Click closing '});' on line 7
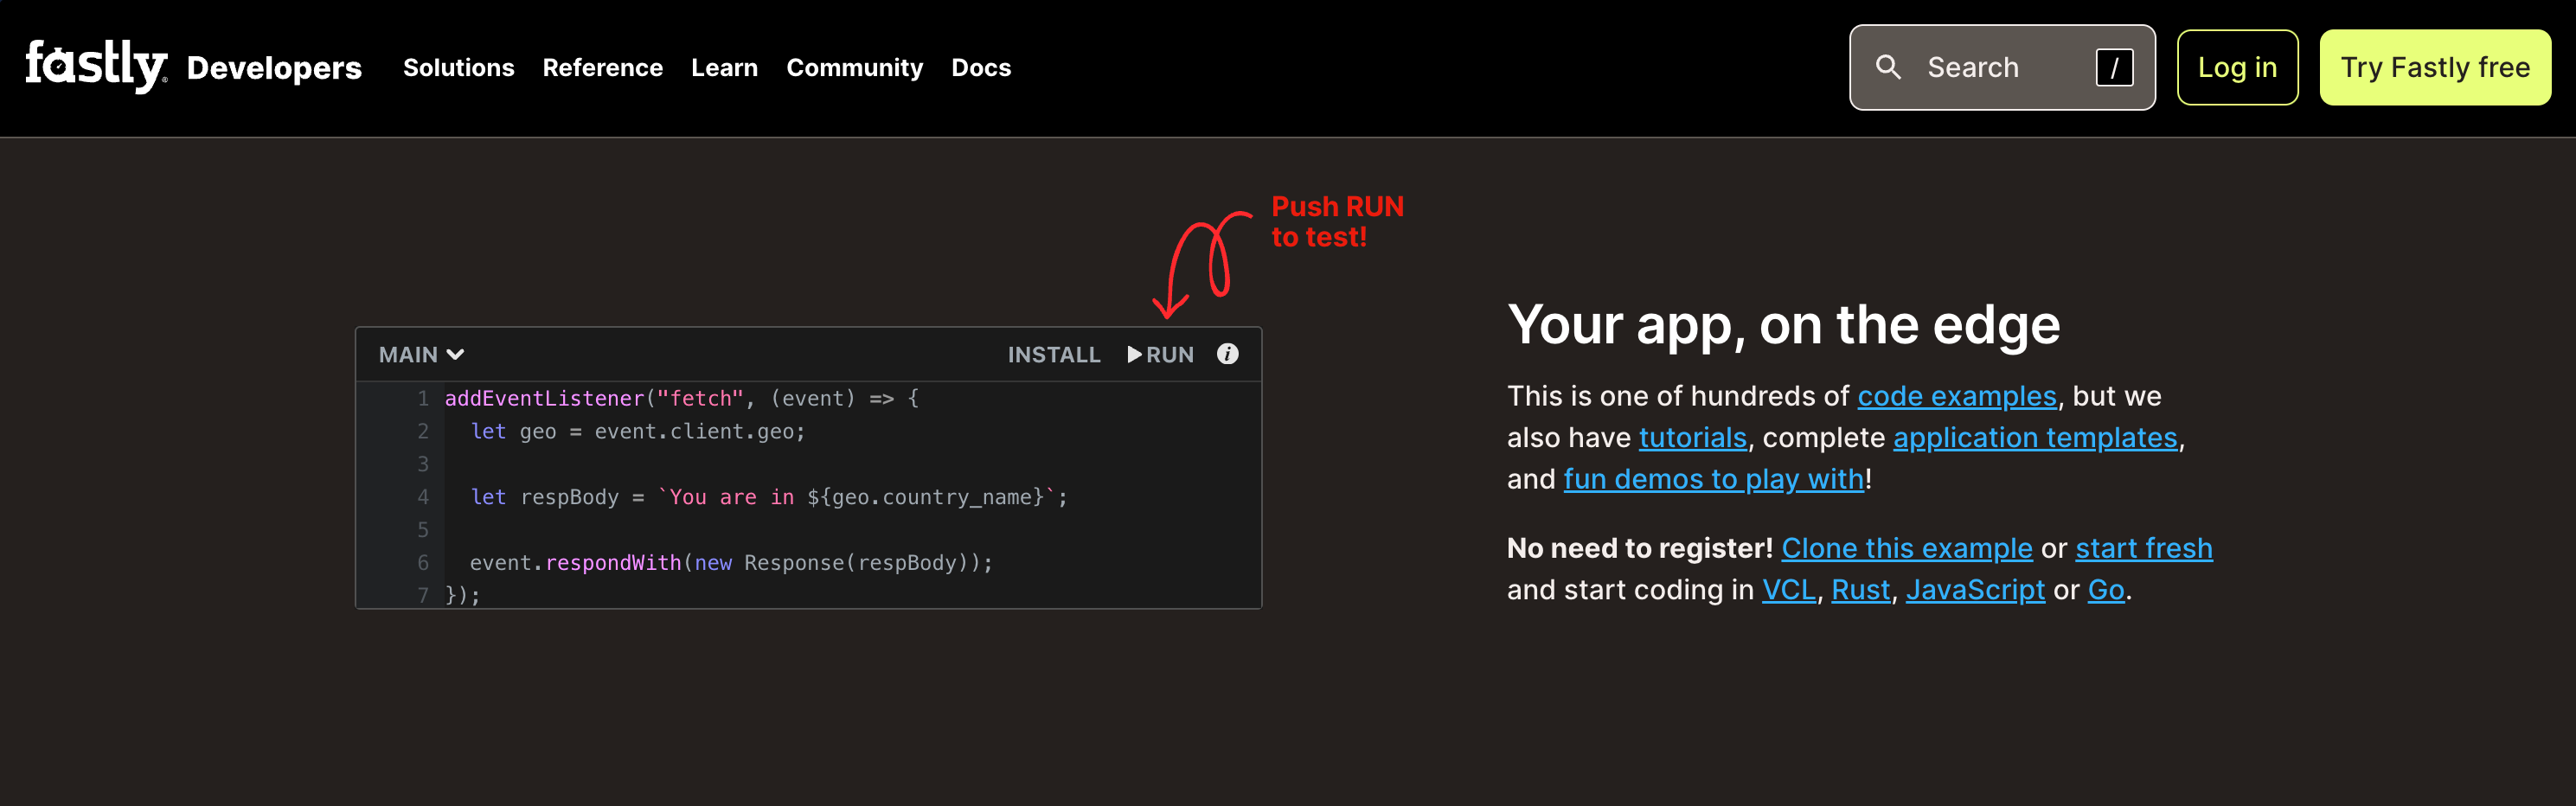The height and width of the screenshot is (806, 2576). coord(462,594)
